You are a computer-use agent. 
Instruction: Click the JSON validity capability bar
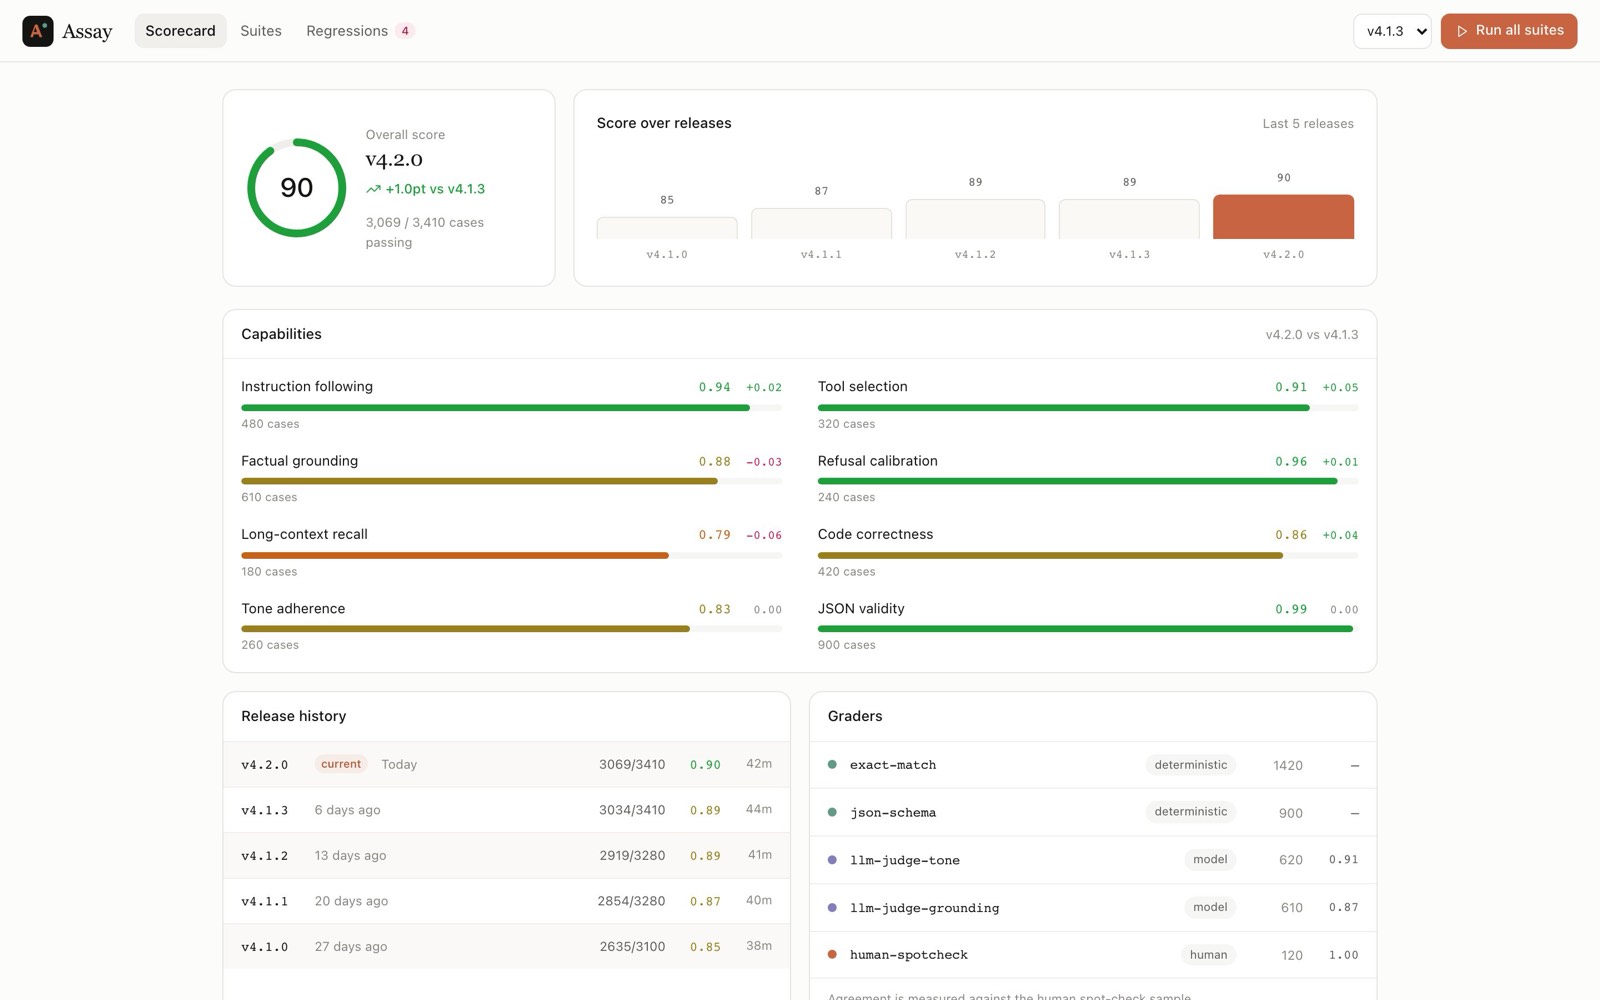coord(1088,629)
